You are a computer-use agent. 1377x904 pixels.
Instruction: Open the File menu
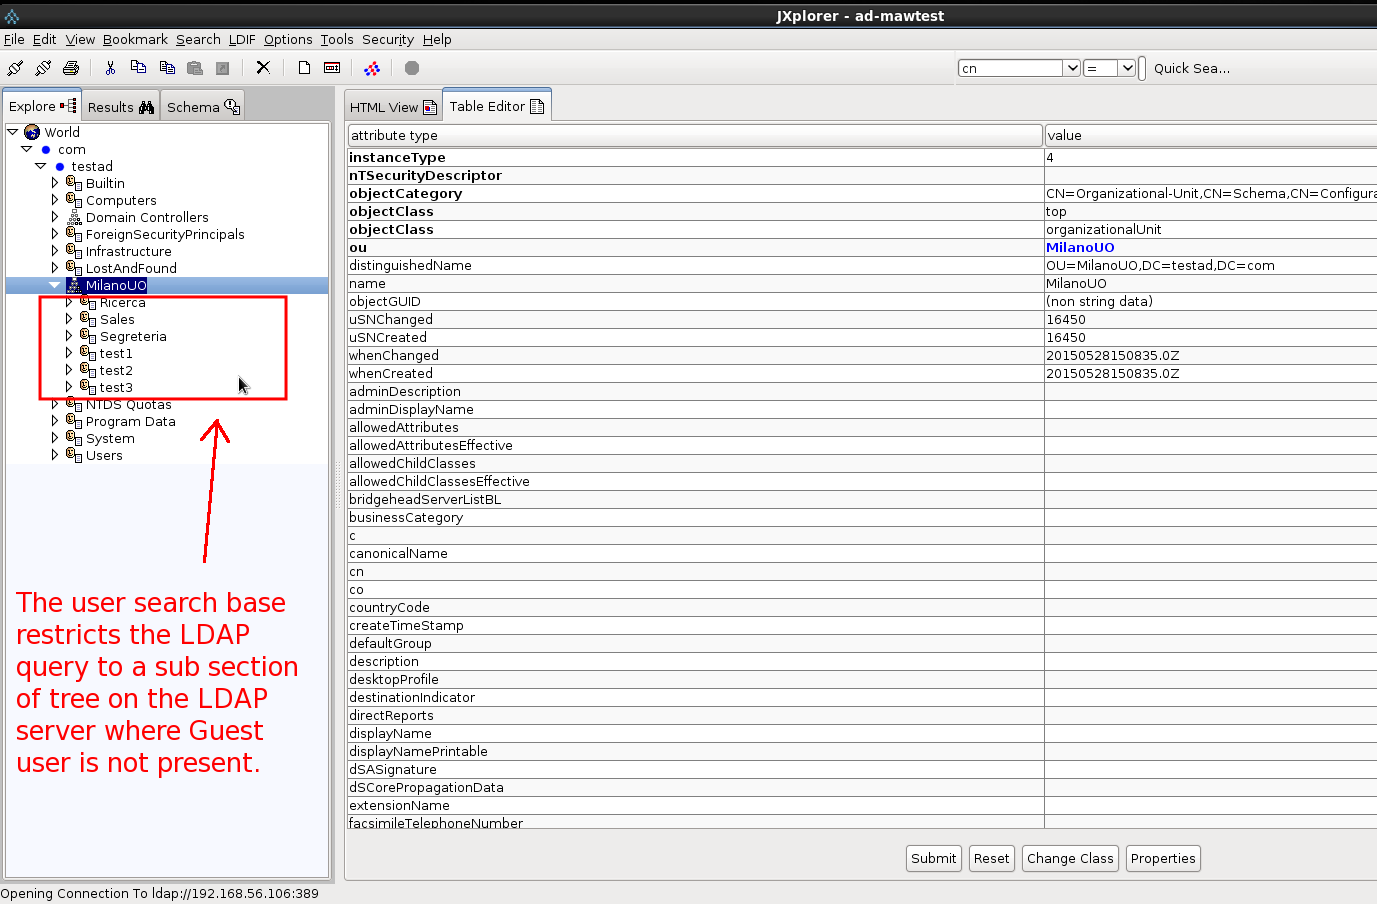14,40
